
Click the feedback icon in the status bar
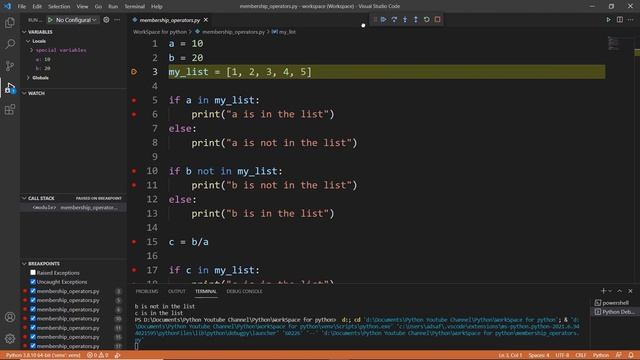(x=619, y=355)
